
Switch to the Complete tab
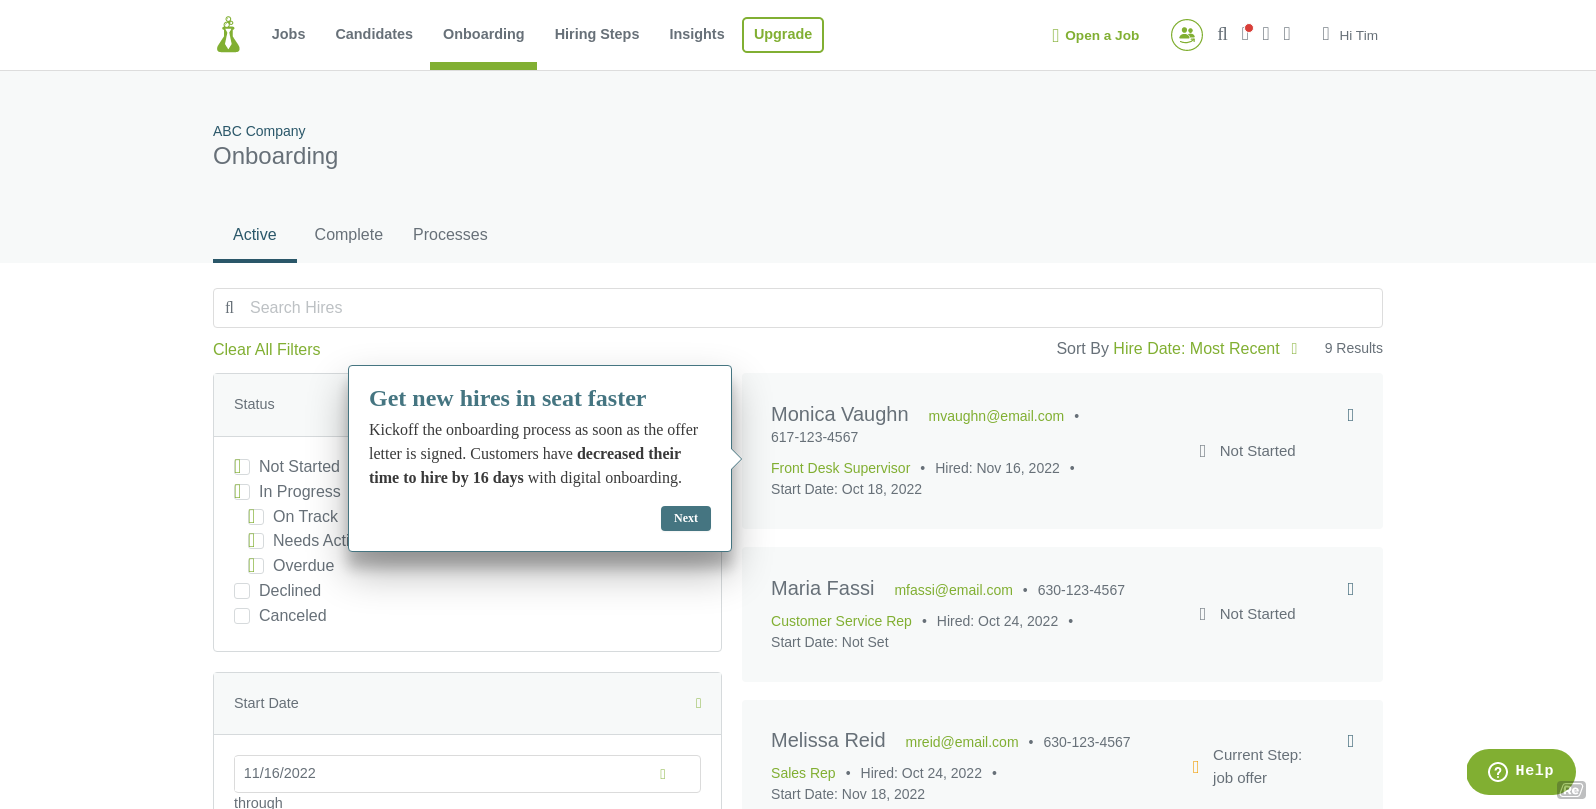(x=348, y=235)
